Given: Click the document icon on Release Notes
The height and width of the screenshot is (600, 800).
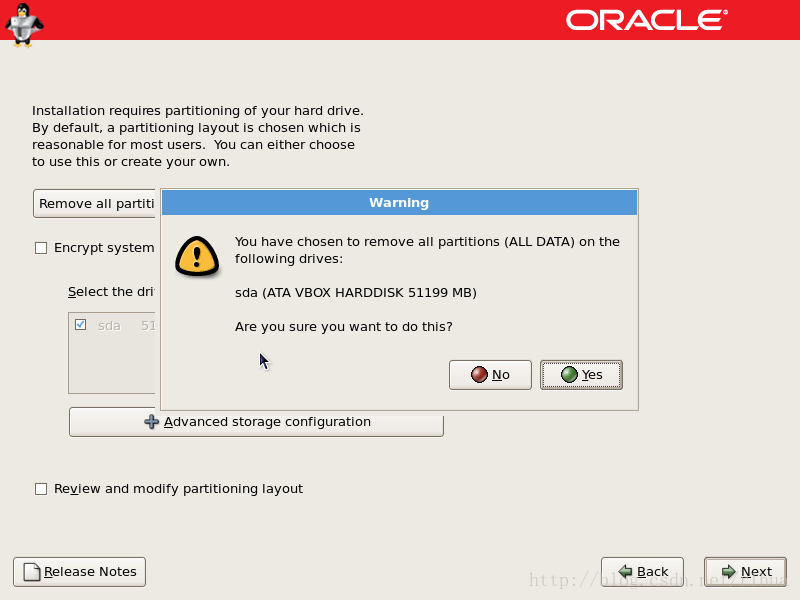Looking at the screenshot, I should tap(32, 572).
